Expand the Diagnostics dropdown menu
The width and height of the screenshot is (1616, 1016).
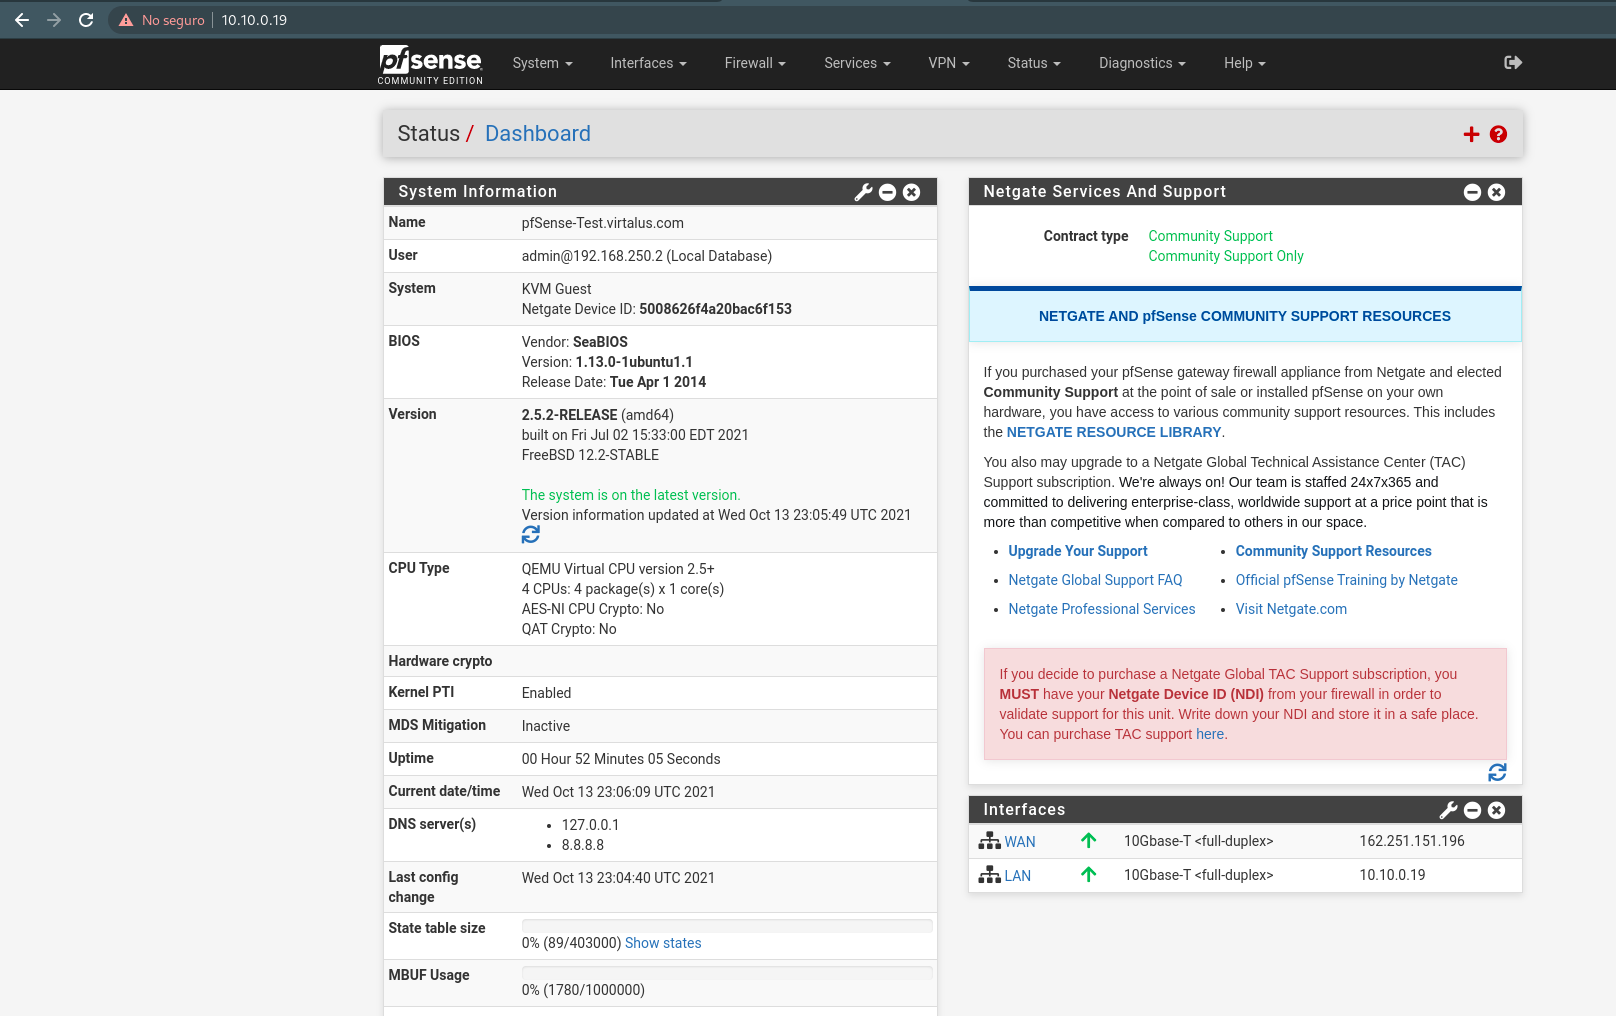[1142, 63]
